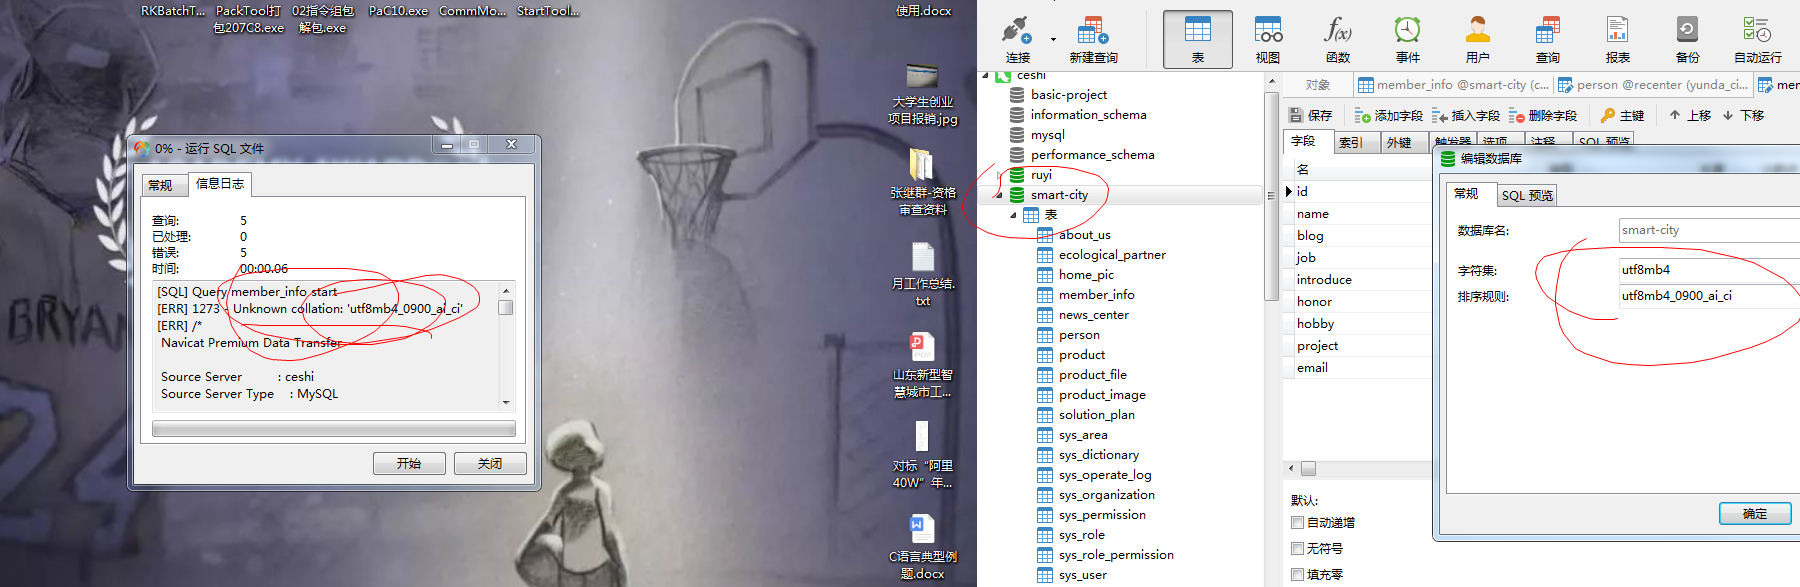Select the ruyi database icon
Image resolution: width=1800 pixels, height=587 pixels.
pyautogui.click(x=1017, y=175)
